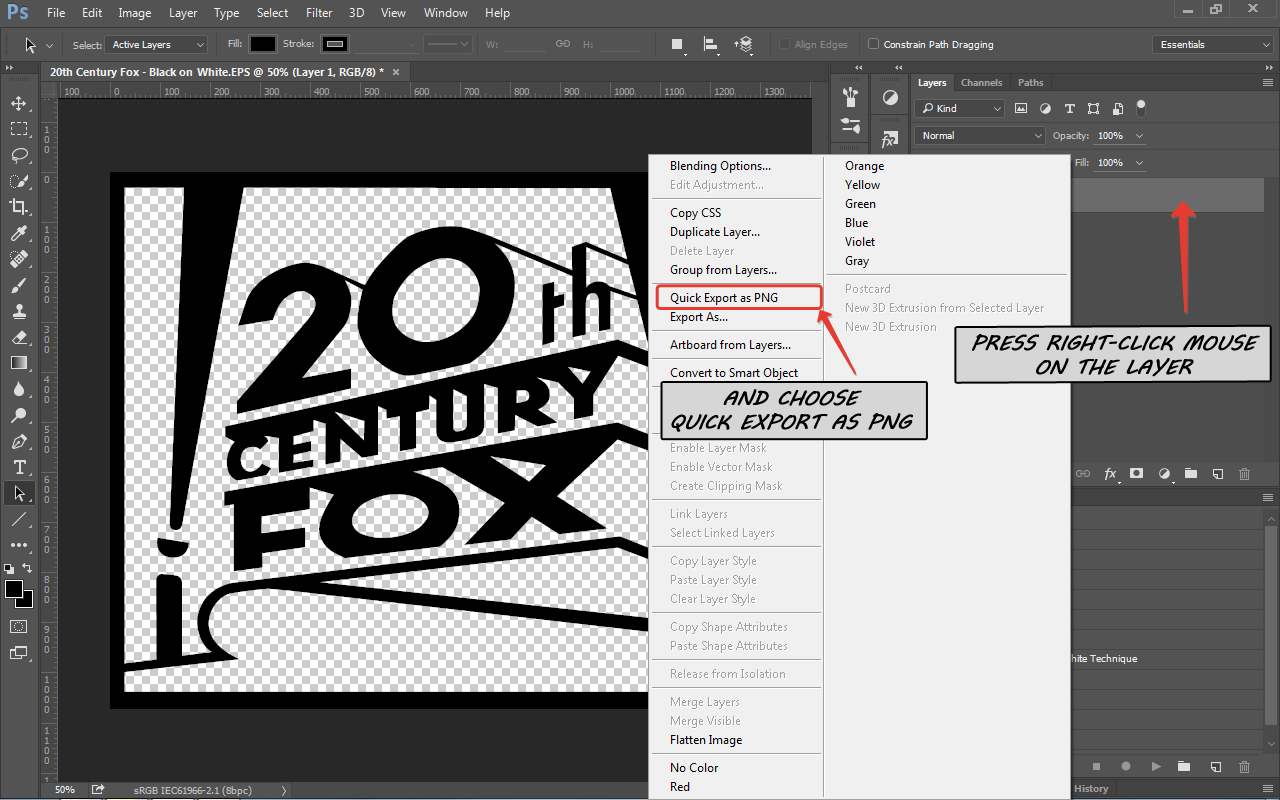
Task: Toggle the adjustment layer filter
Action: (x=1045, y=108)
